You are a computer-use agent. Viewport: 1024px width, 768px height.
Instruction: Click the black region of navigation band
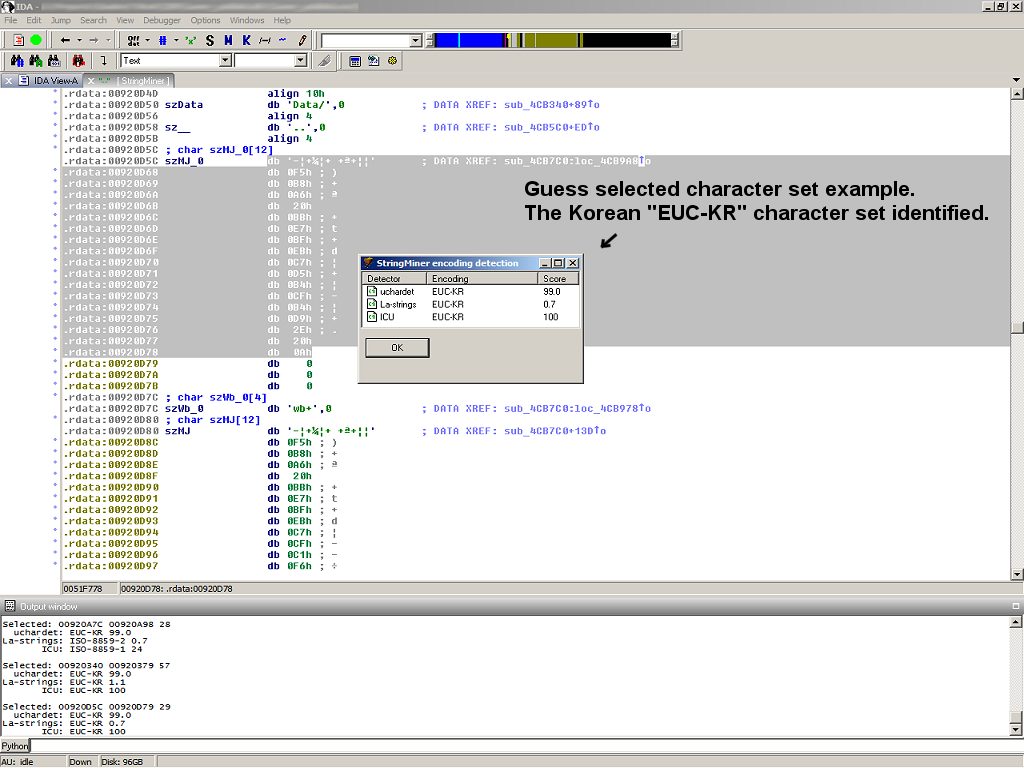pyautogui.click(x=627, y=40)
